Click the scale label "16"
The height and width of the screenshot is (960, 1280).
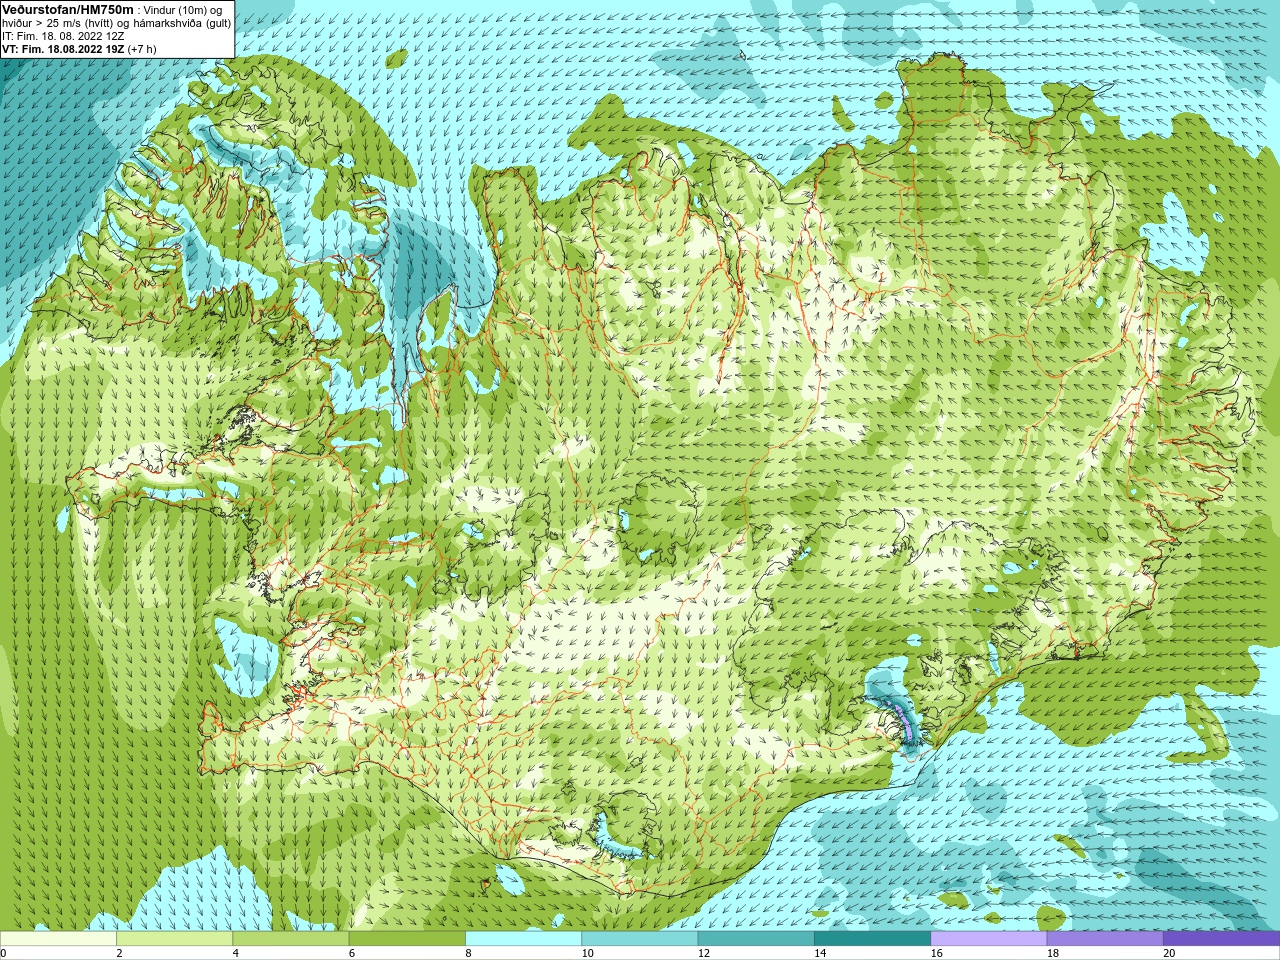[x=936, y=953]
